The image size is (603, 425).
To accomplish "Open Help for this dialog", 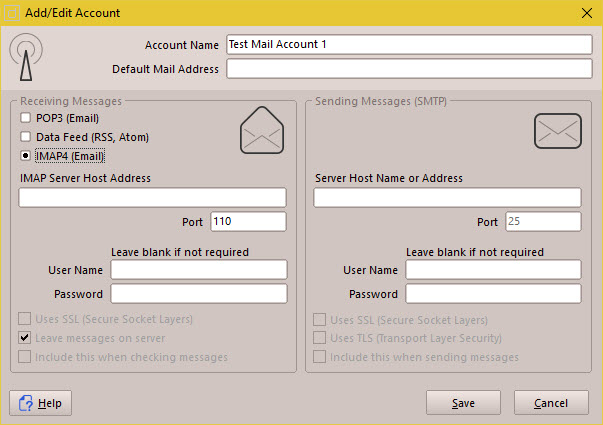I will pyautogui.click(x=41, y=403).
